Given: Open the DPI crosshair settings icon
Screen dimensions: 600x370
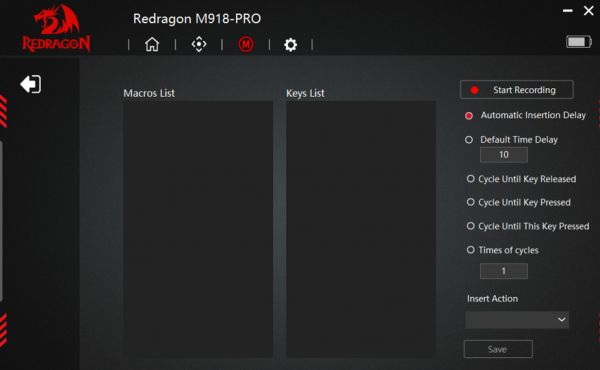Looking at the screenshot, I should tap(199, 44).
